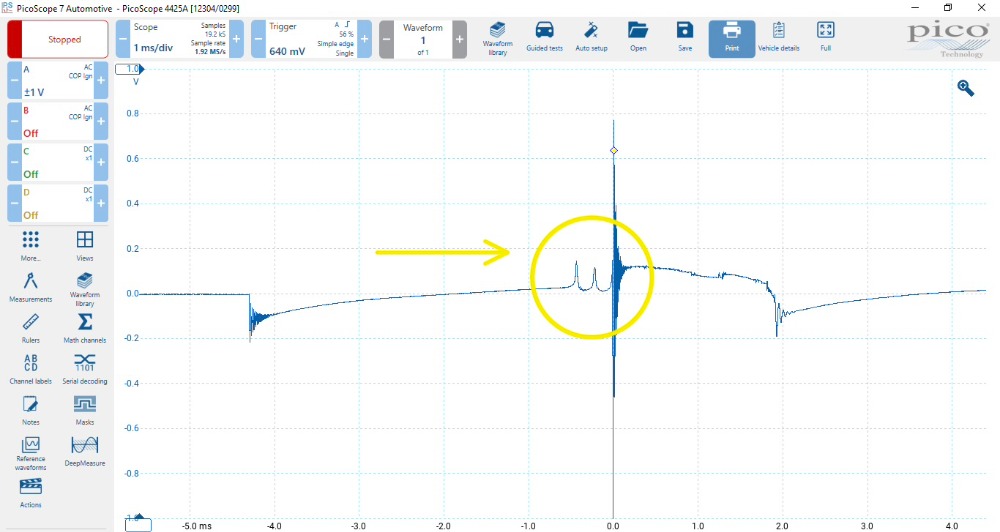Open the Measurements tool

tap(30, 286)
